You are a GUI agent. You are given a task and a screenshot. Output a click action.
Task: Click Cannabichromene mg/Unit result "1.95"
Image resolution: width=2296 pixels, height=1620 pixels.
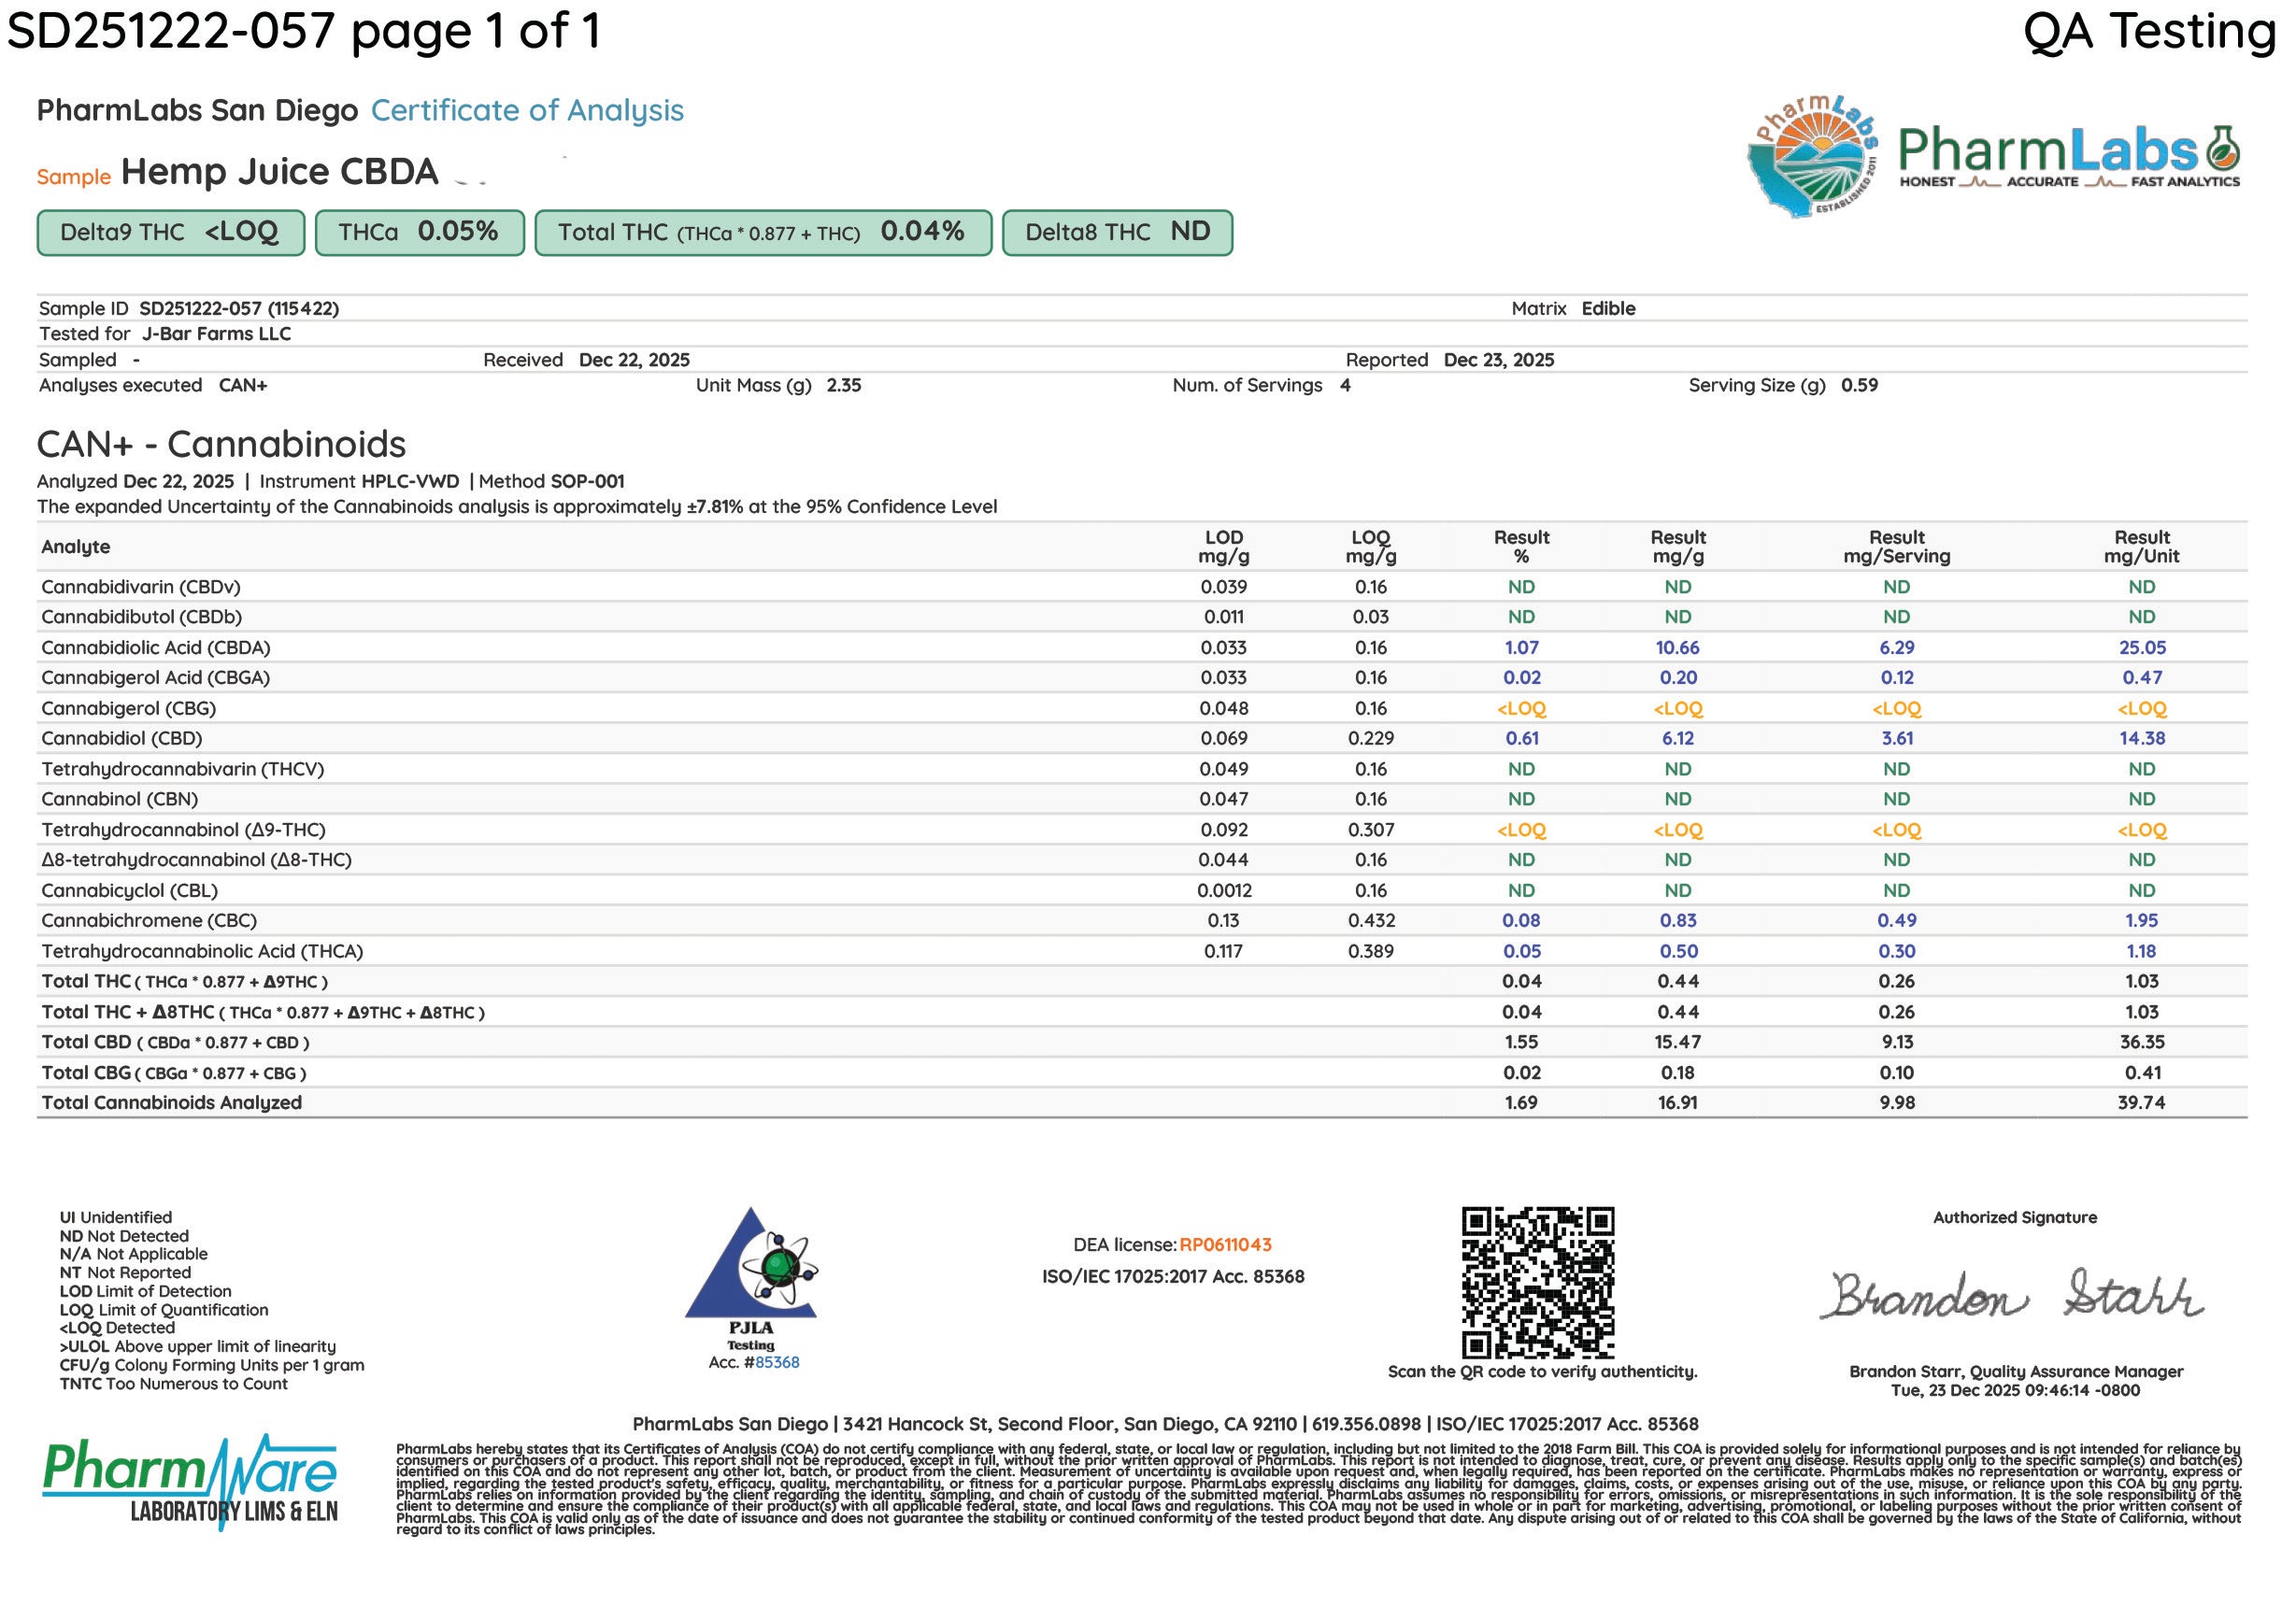click(2142, 921)
